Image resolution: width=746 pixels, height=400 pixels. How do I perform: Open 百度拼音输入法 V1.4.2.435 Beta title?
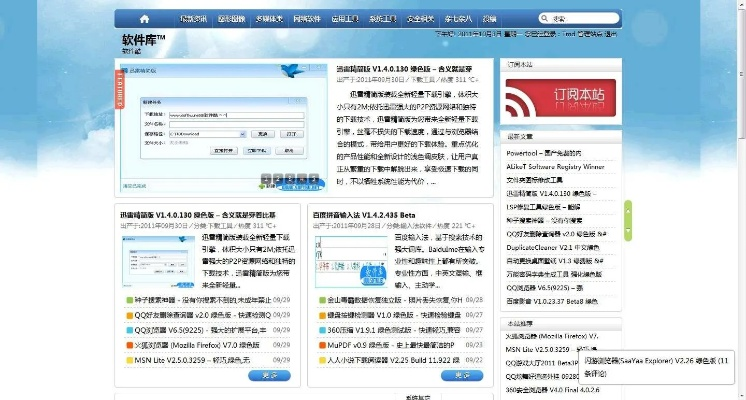tap(365, 214)
